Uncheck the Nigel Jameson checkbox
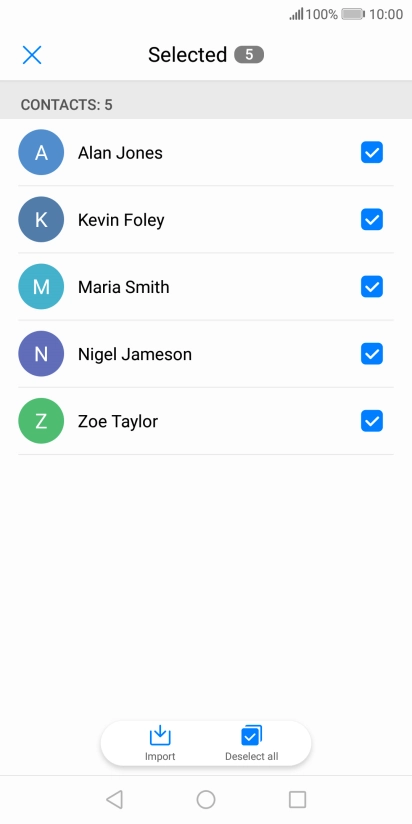The image size is (412, 824). pyautogui.click(x=372, y=354)
